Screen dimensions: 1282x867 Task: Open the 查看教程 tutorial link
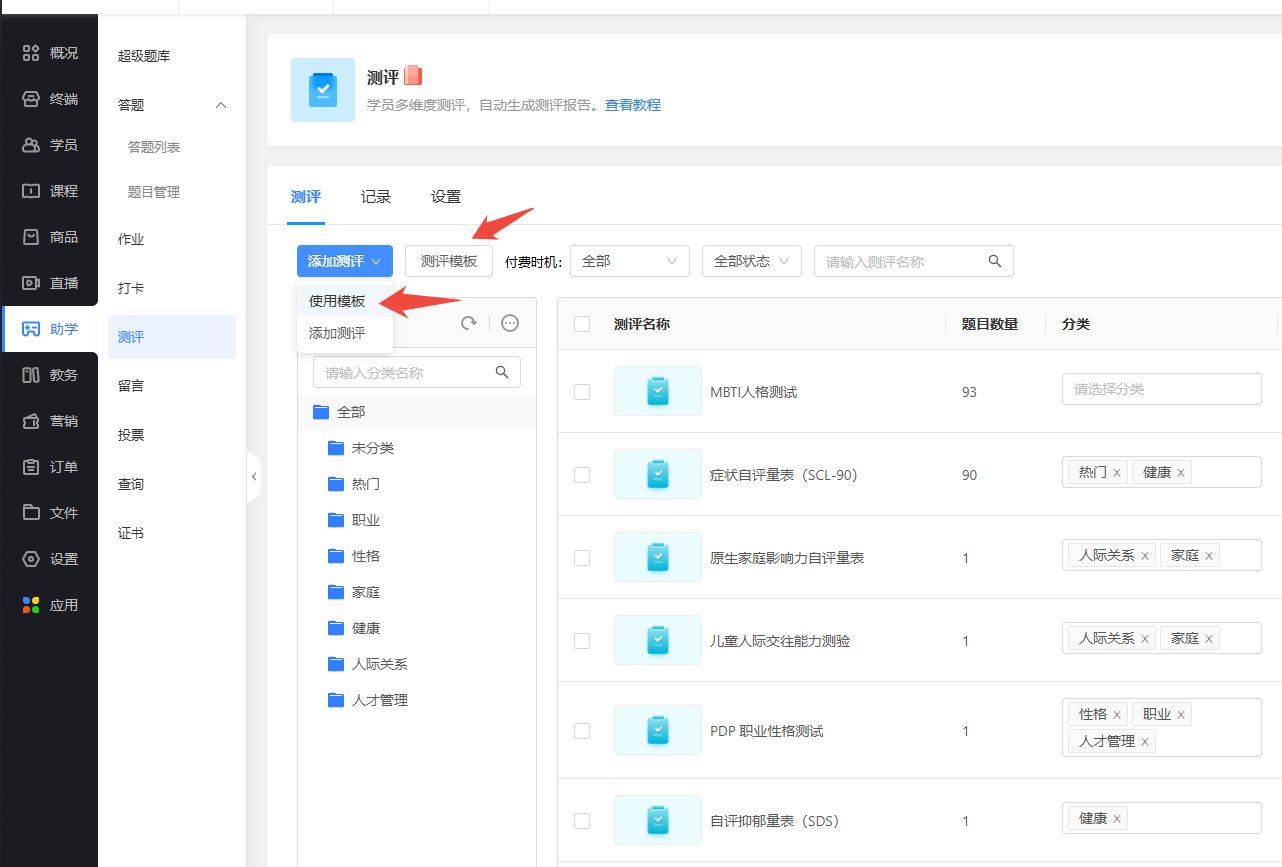coord(632,105)
